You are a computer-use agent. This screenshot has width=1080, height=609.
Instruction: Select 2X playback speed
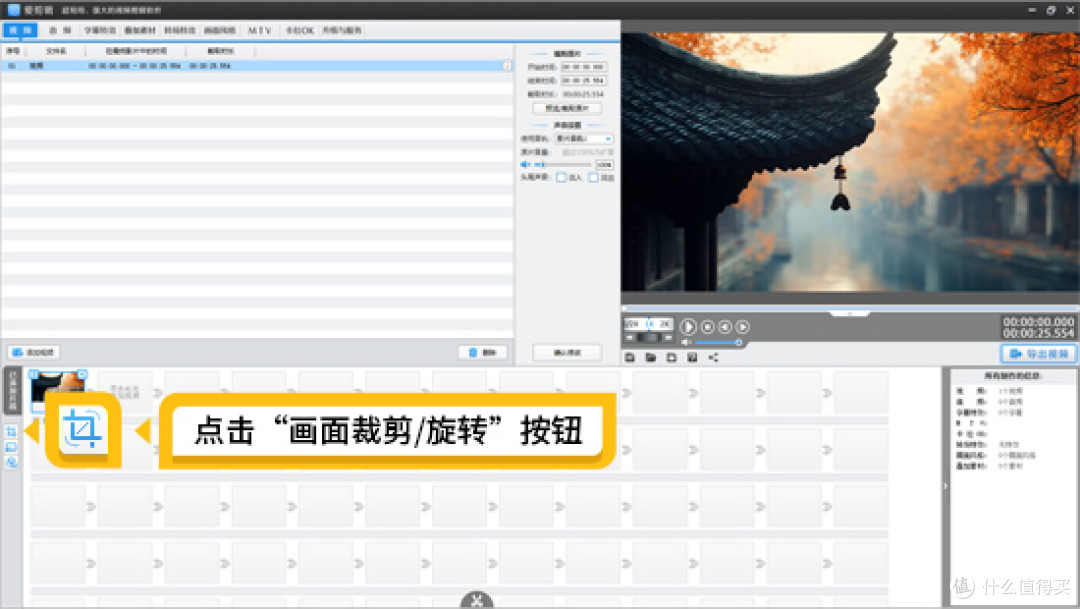tap(665, 324)
